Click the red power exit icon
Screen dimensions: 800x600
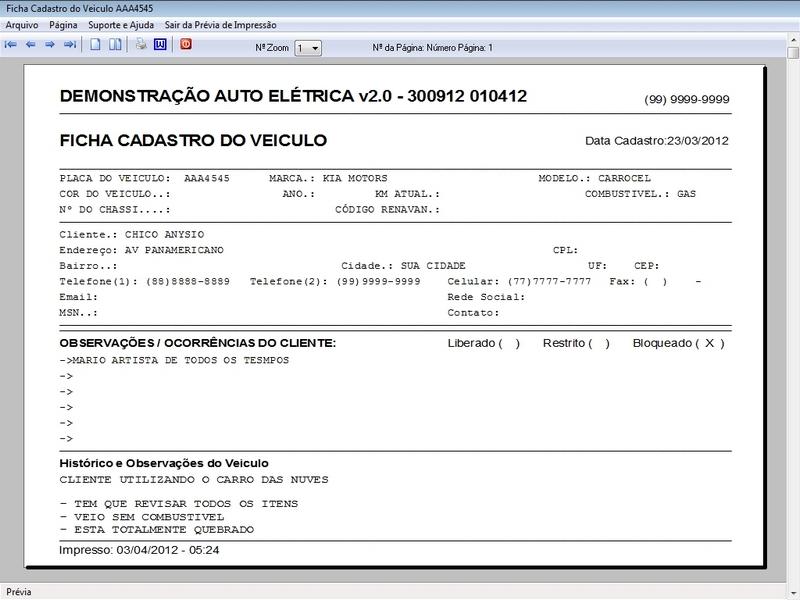click(x=186, y=44)
